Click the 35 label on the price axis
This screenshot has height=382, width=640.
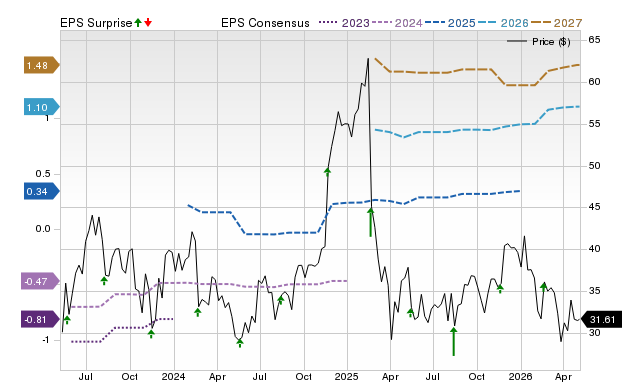coord(594,291)
